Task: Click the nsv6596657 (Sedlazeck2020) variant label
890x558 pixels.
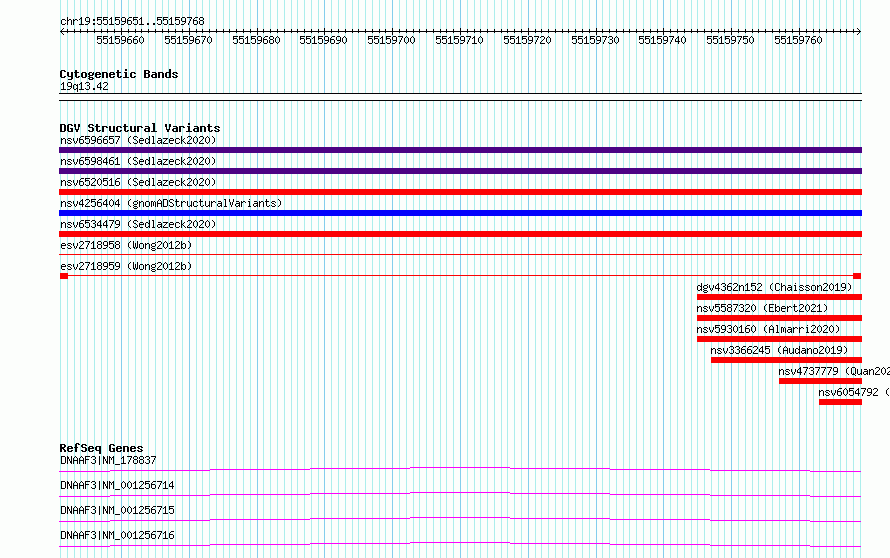Action: (137, 140)
